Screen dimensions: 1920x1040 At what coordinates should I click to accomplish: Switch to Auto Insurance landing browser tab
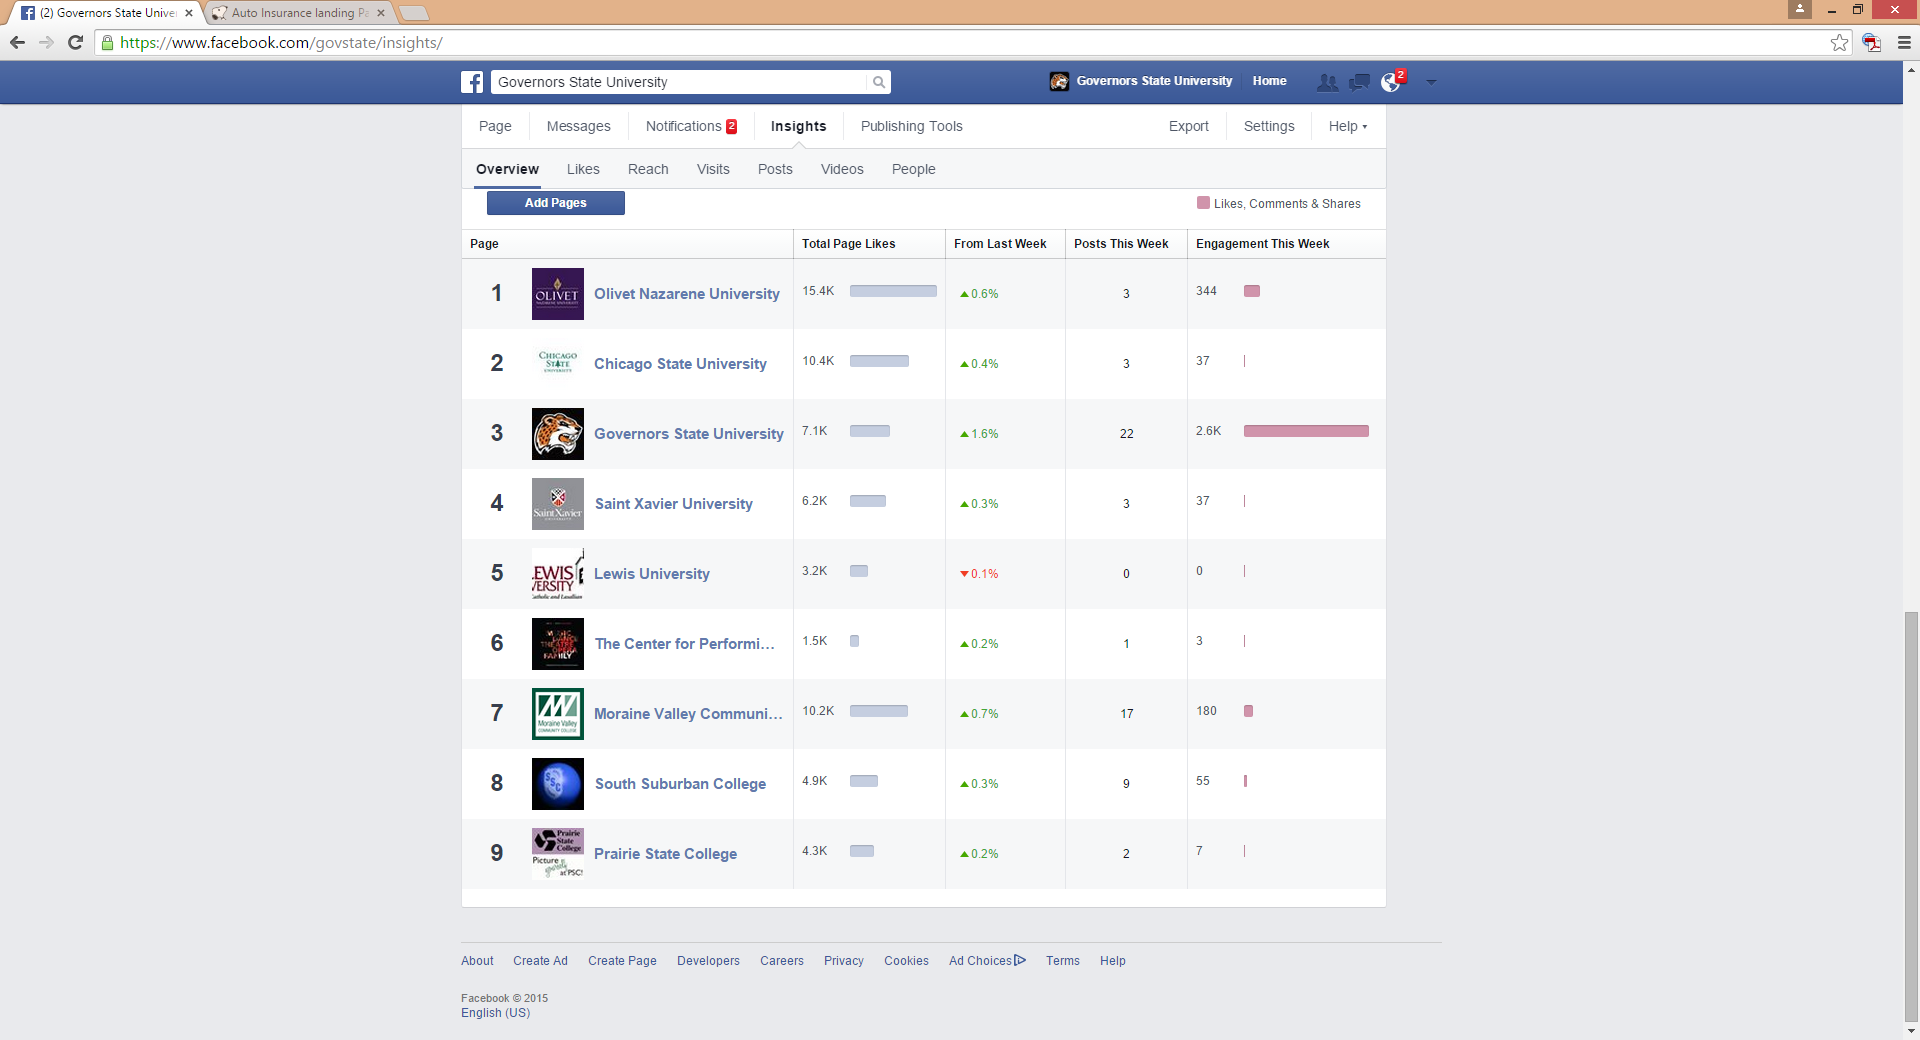[x=298, y=13]
